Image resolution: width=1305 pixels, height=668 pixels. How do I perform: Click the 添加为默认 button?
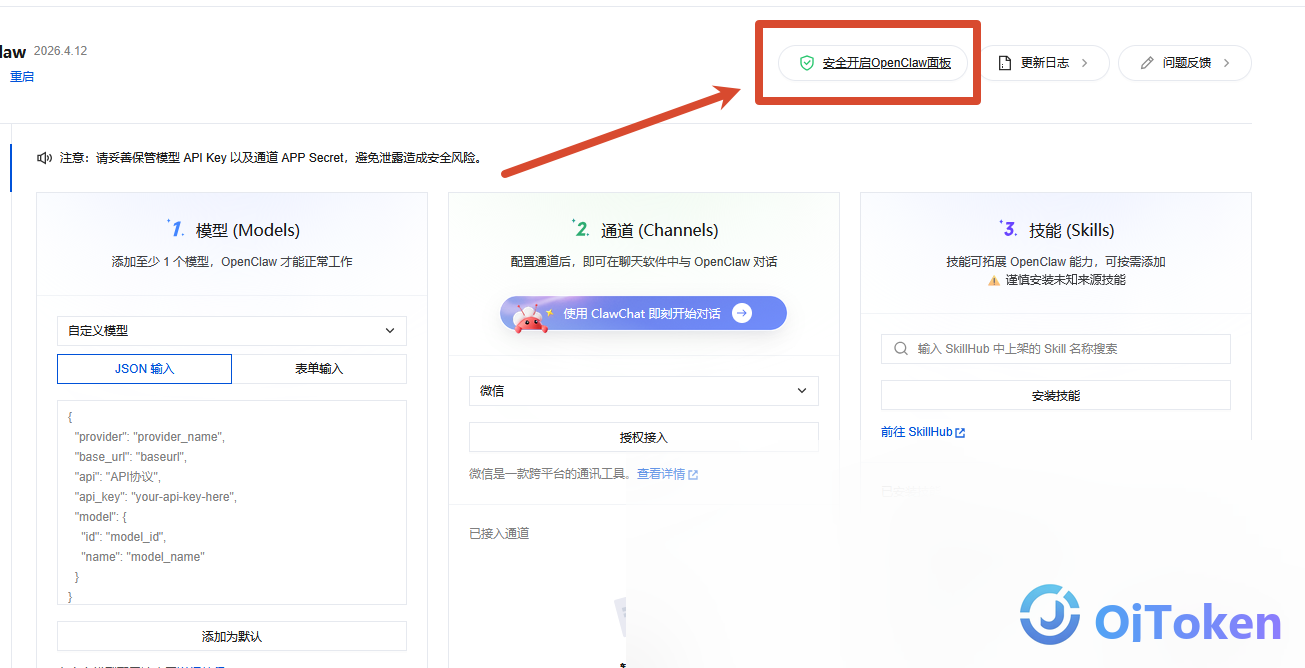(232, 636)
